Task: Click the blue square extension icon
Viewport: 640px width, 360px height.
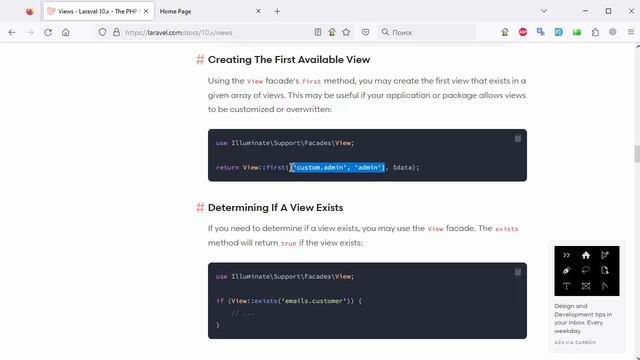Action: click(x=559, y=32)
